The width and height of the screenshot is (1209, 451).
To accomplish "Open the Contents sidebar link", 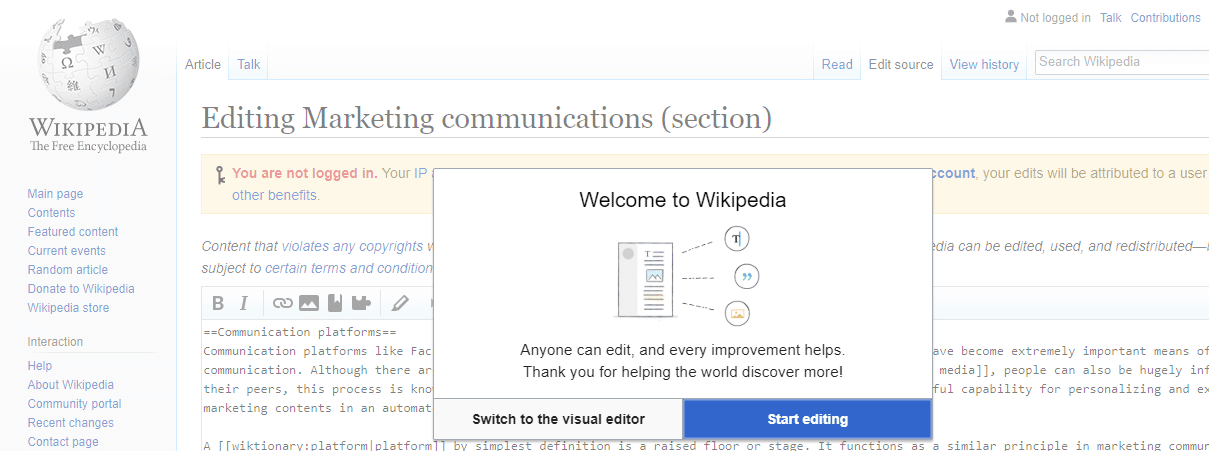I will [51, 213].
